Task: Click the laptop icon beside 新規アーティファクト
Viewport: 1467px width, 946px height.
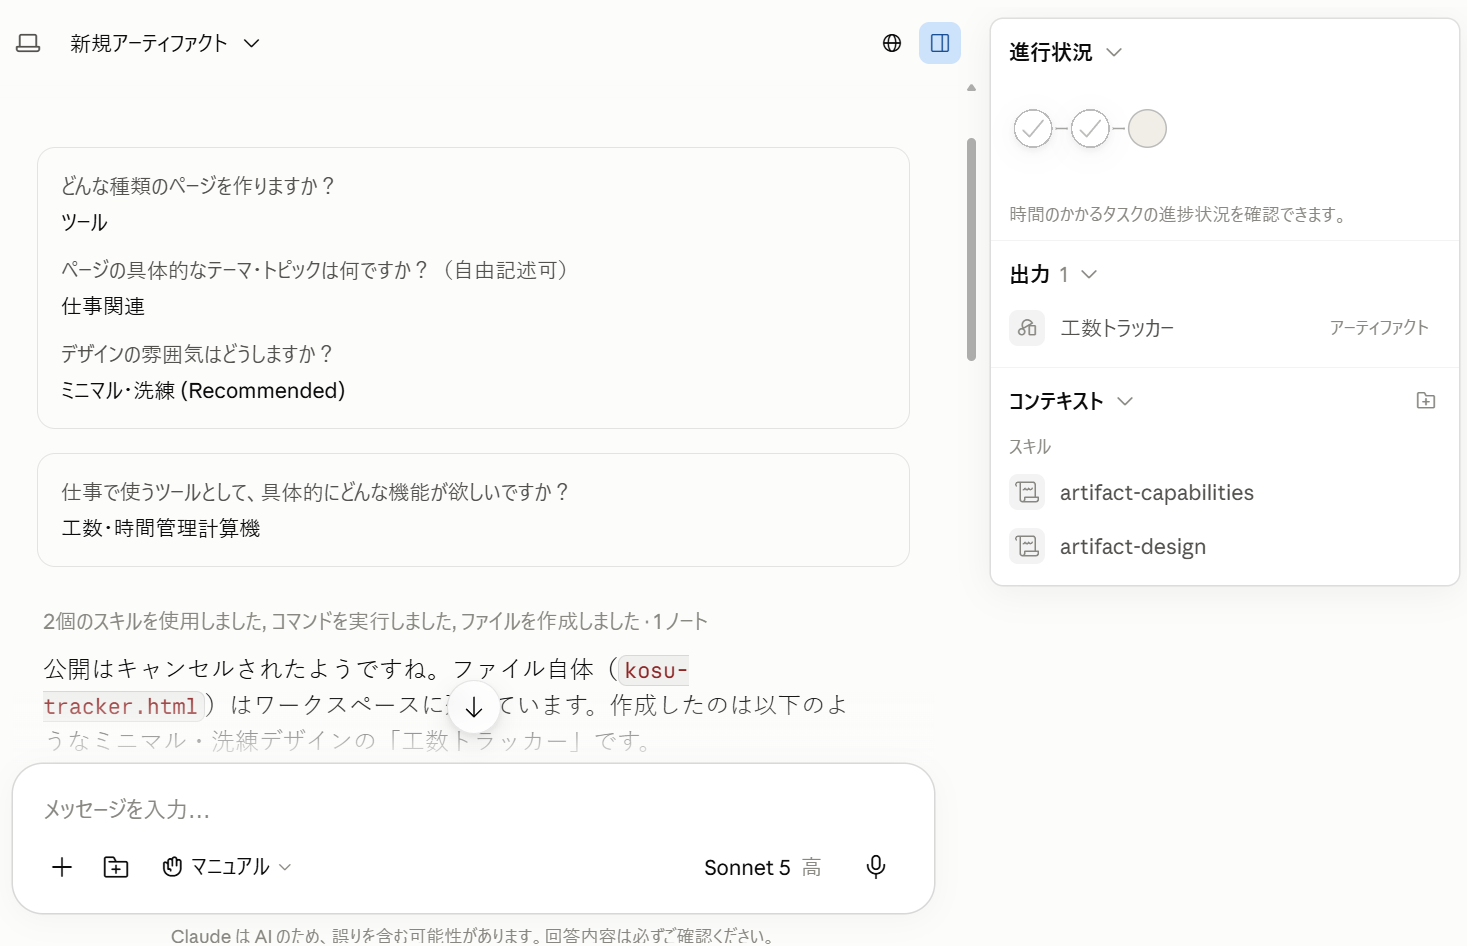Action: 28,43
